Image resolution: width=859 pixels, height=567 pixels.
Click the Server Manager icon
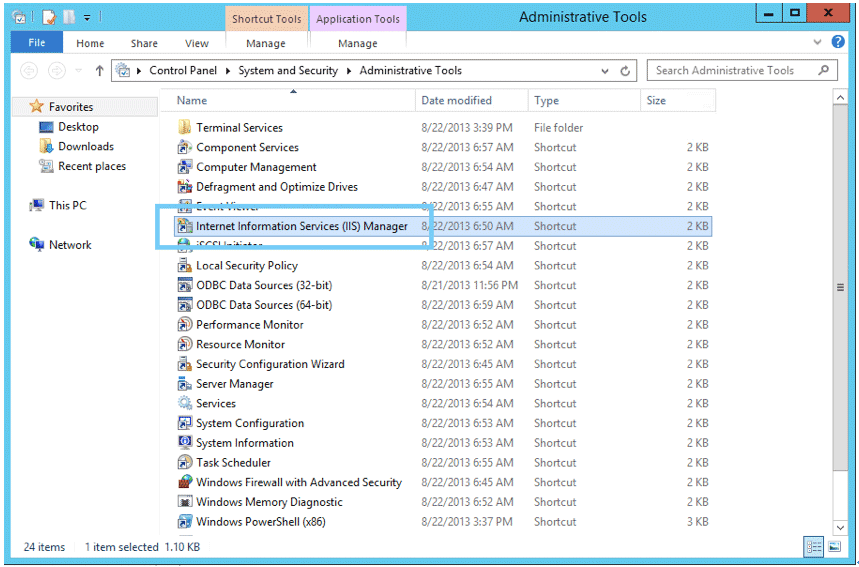(185, 383)
